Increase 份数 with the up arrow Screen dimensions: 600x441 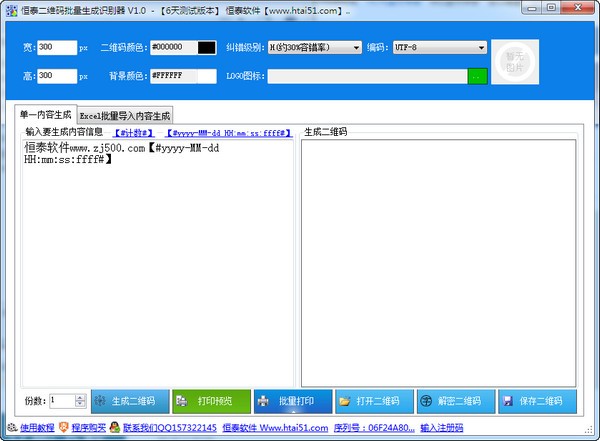(80, 398)
